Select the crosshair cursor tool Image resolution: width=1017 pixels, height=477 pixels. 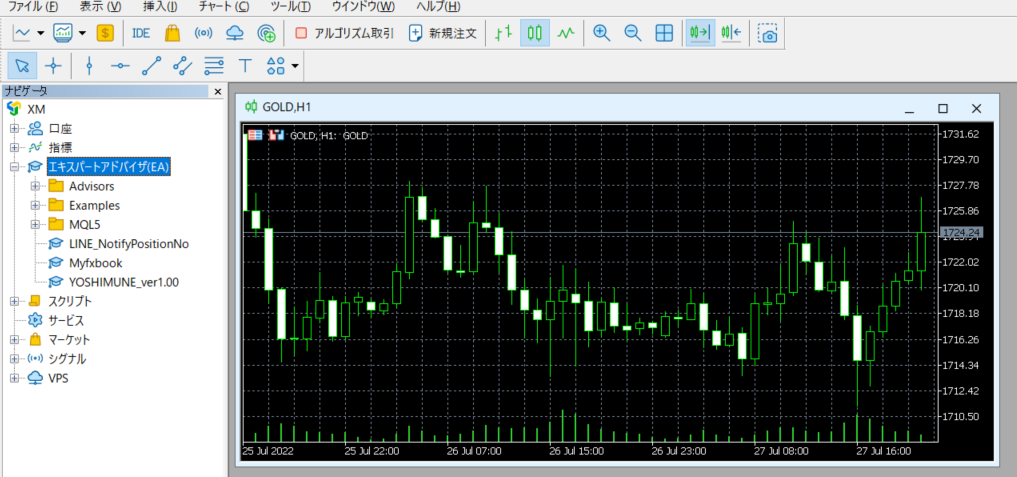pos(53,66)
